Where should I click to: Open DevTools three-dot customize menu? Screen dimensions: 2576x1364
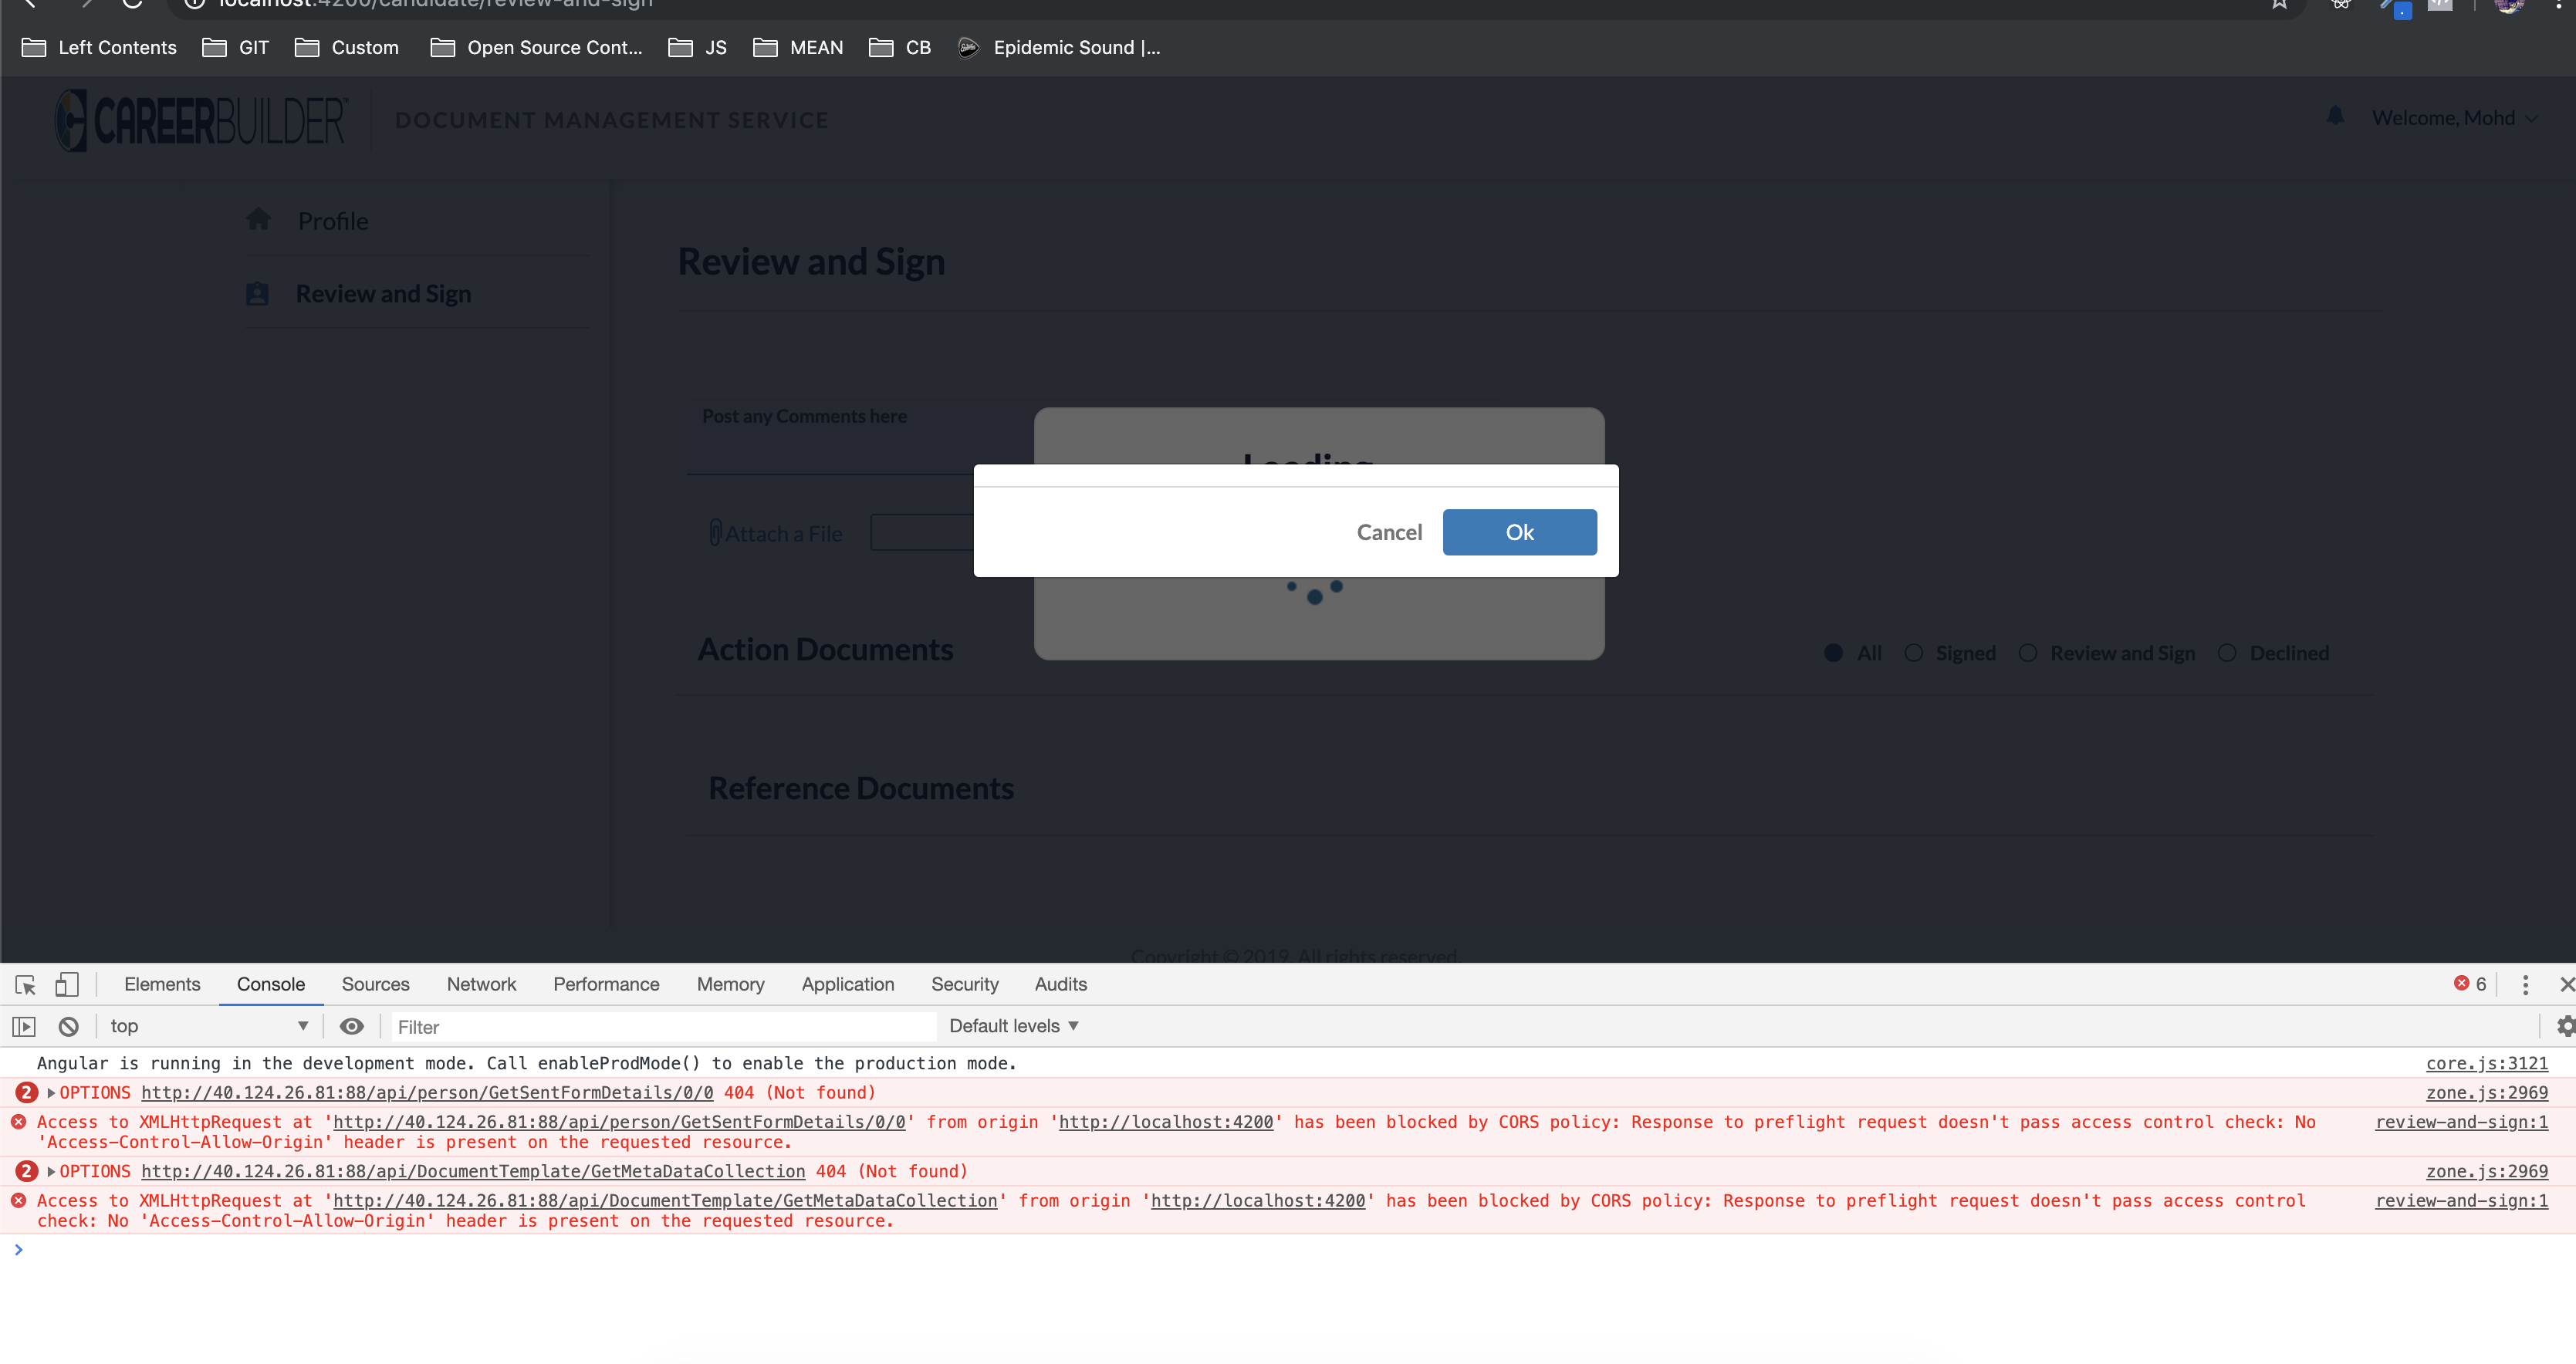(2525, 985)
